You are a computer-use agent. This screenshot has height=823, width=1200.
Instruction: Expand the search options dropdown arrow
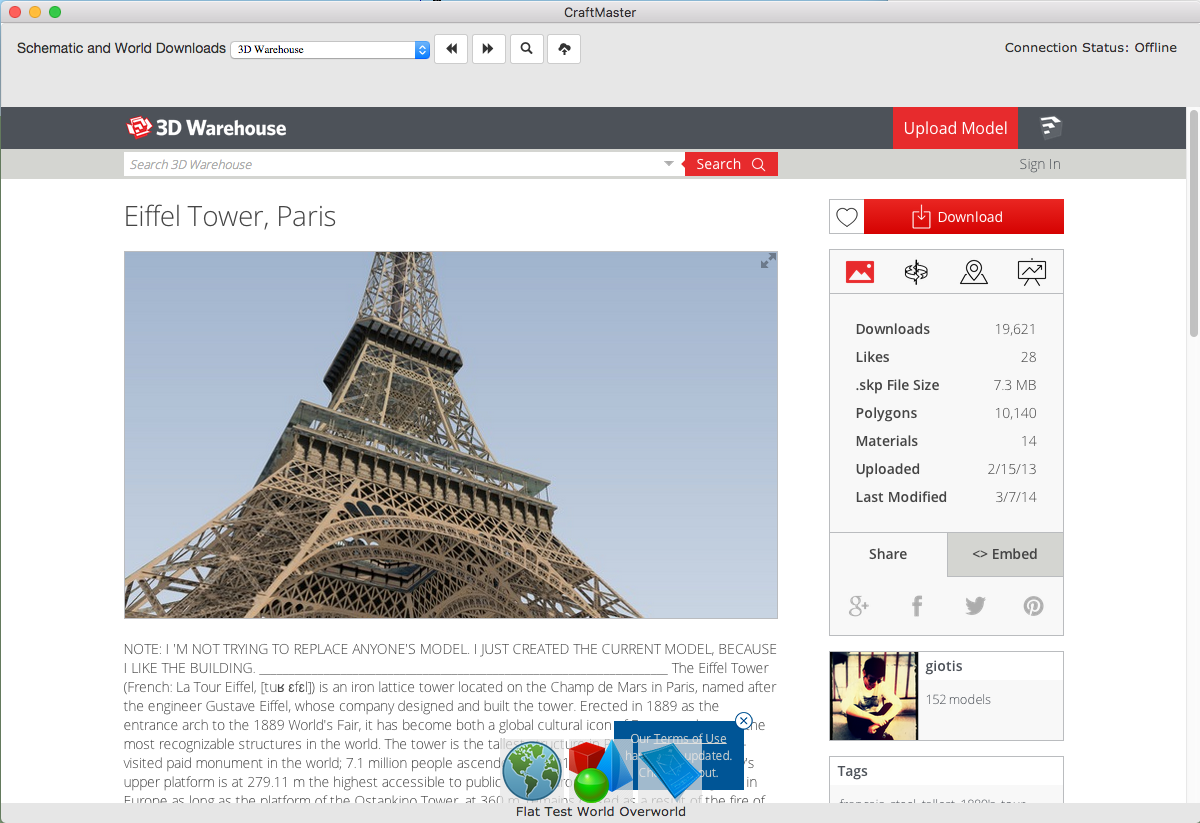click(x=669, y=164)
